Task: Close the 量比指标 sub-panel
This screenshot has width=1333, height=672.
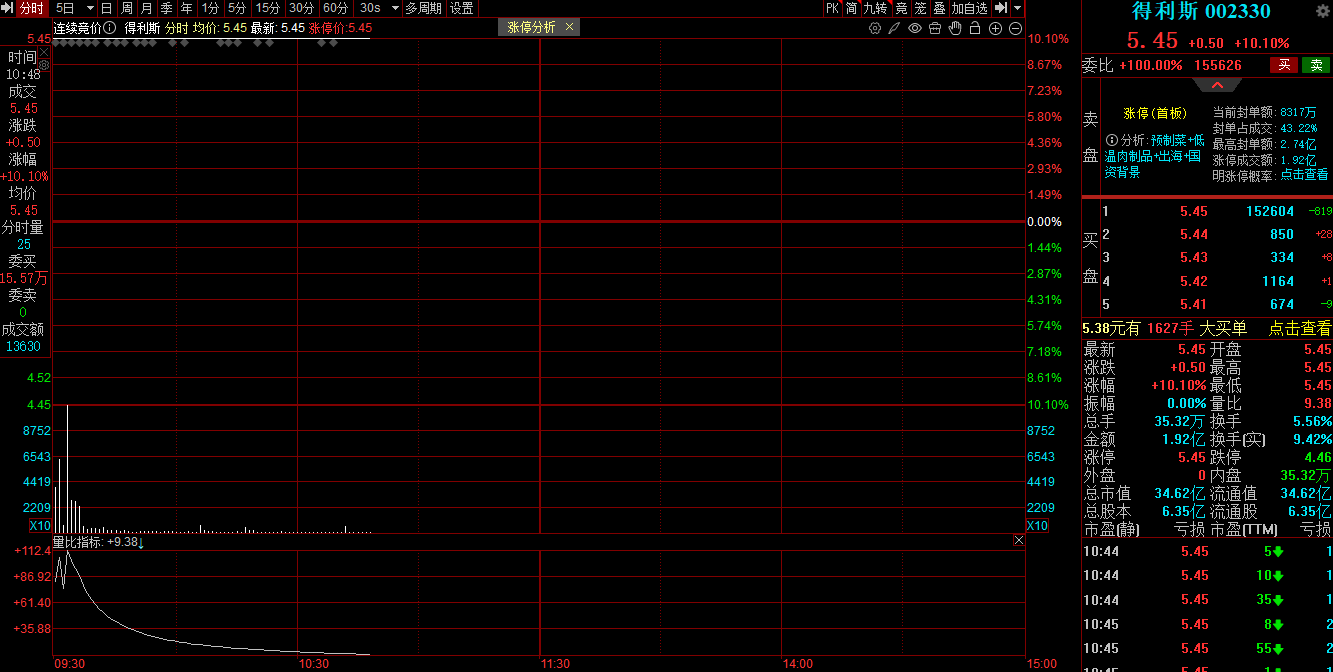Action: tap(1018, 541)
